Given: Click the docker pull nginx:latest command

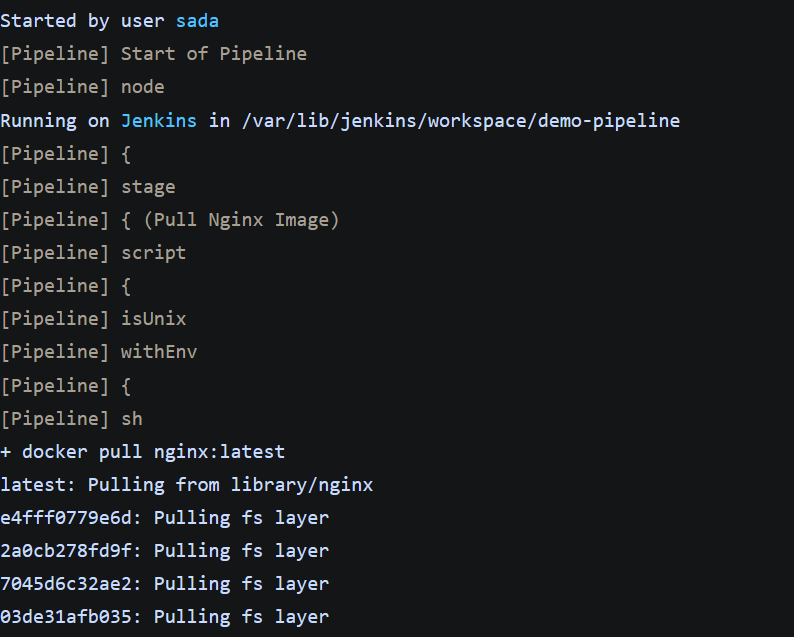Looking at the screenshot, I should [153, 452].
